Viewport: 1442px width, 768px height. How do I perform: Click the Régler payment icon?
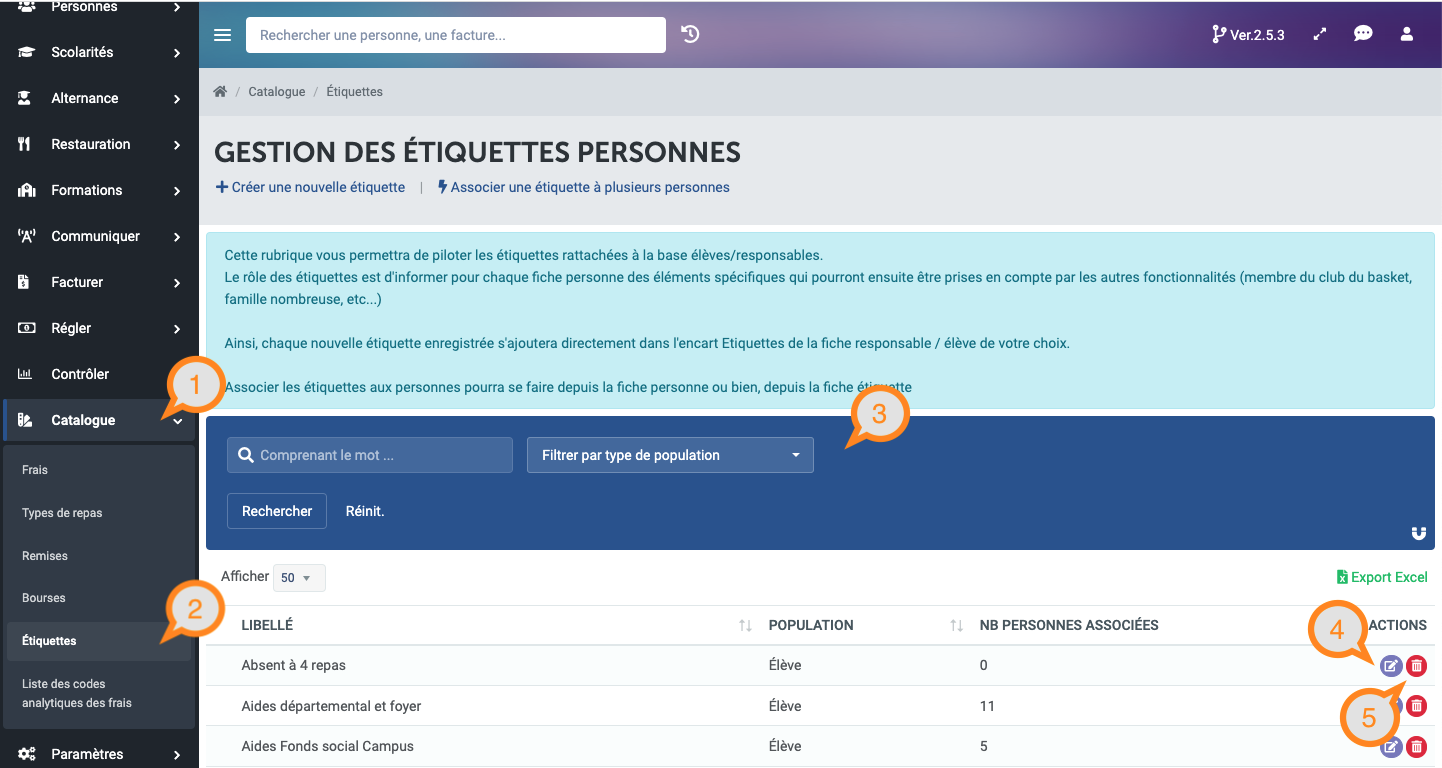click(26, 328)
